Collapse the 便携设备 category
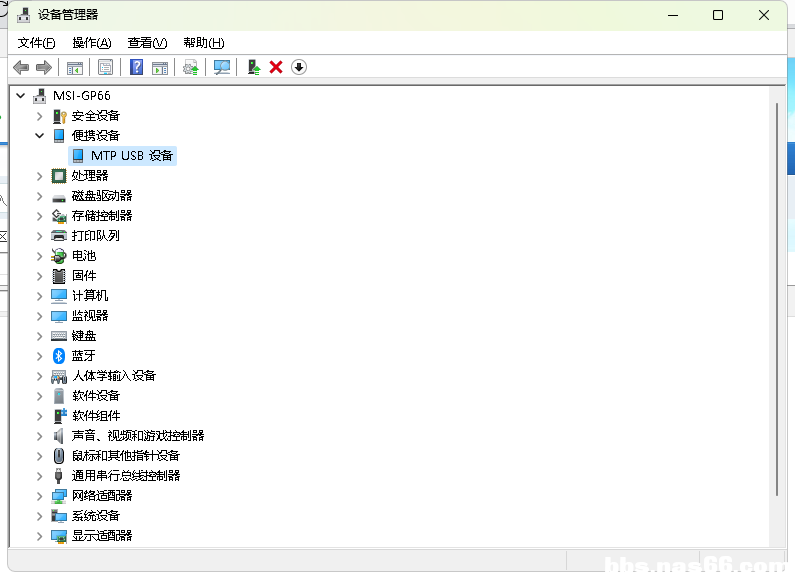 [x=40, y=136]
